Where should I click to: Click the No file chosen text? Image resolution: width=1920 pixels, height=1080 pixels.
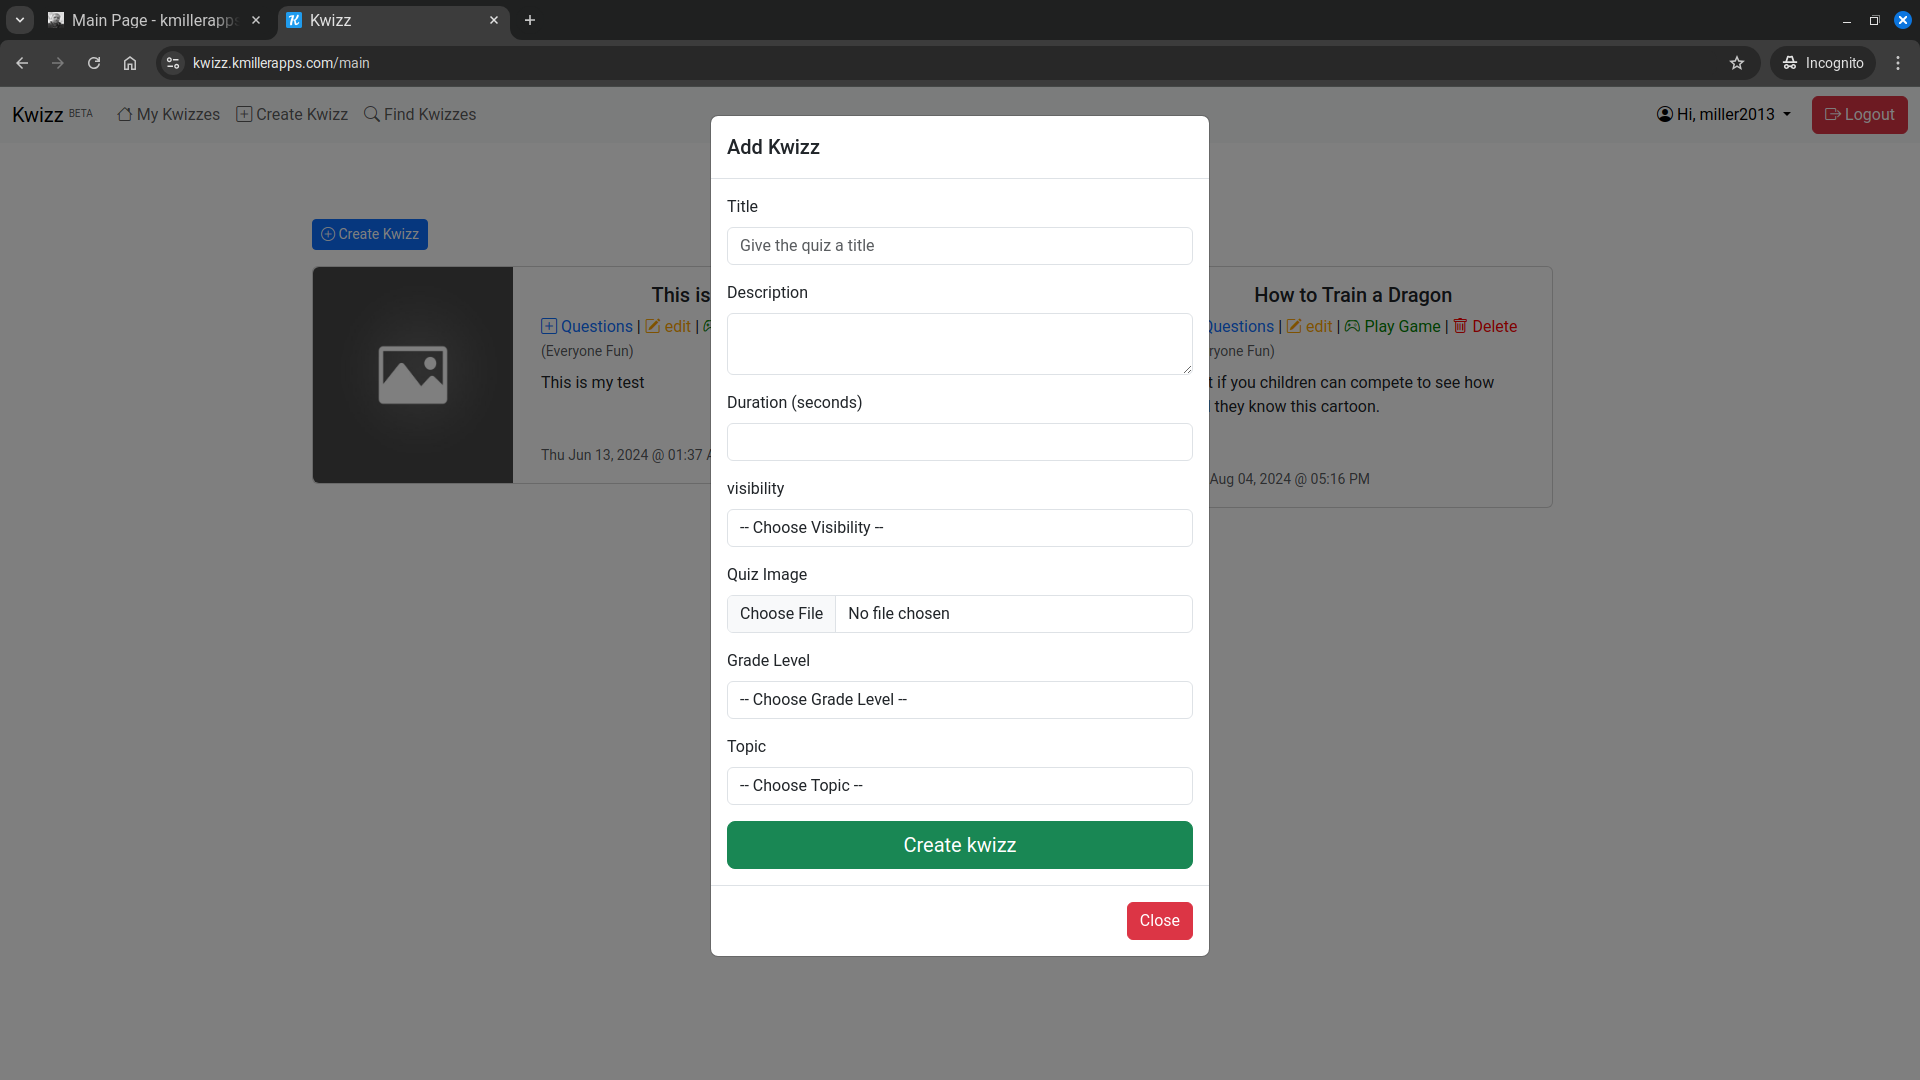(x=899, y=614)
